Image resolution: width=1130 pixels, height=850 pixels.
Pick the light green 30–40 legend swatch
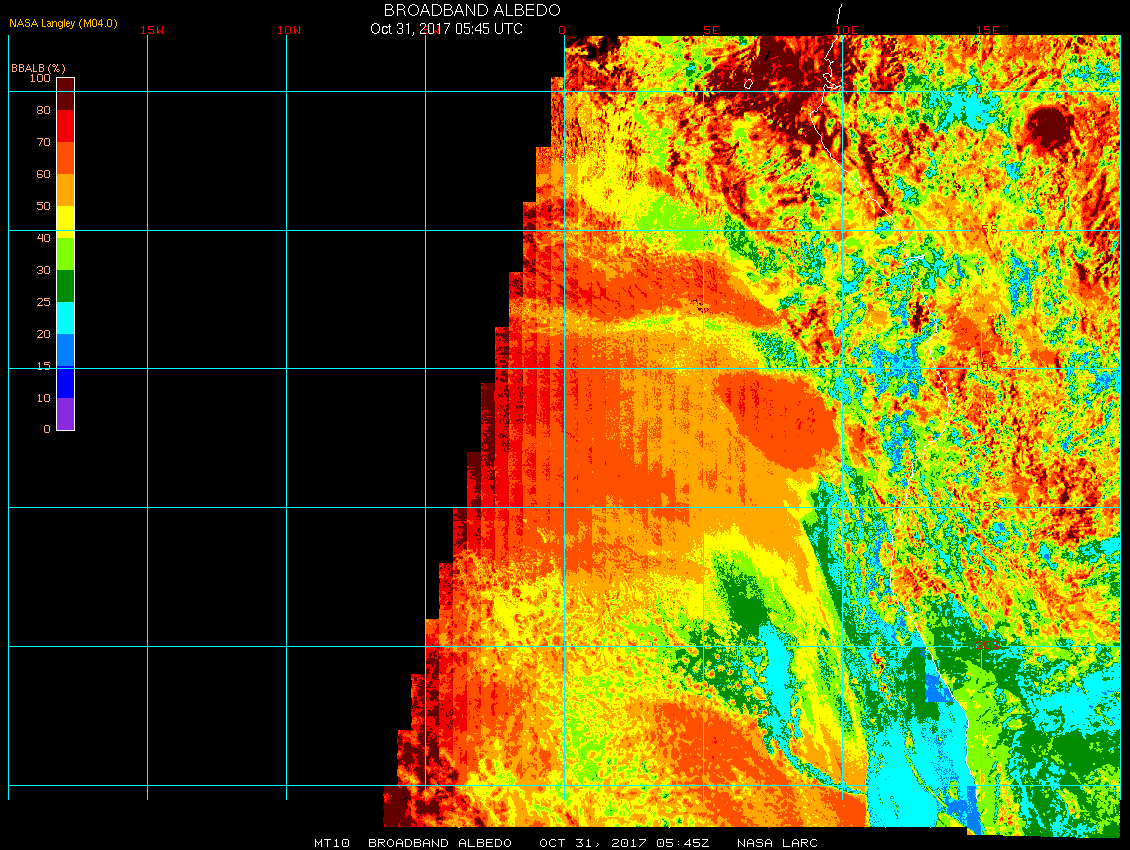click(x=65, y=253)
